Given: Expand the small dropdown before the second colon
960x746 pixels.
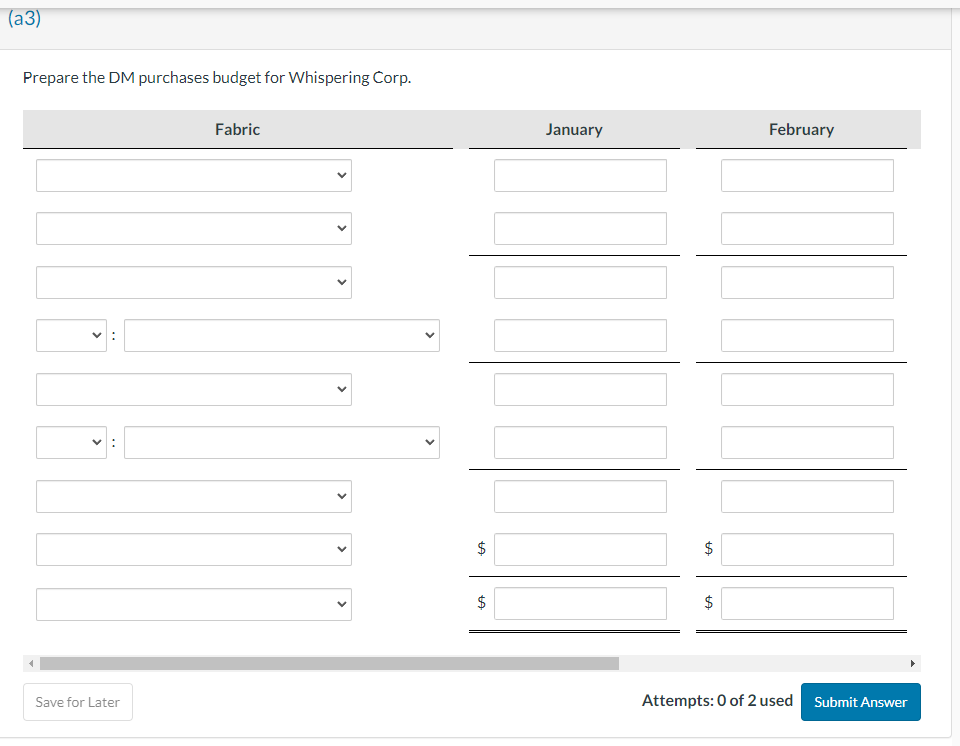Looking at the screenshot, I should click(71, 442).
